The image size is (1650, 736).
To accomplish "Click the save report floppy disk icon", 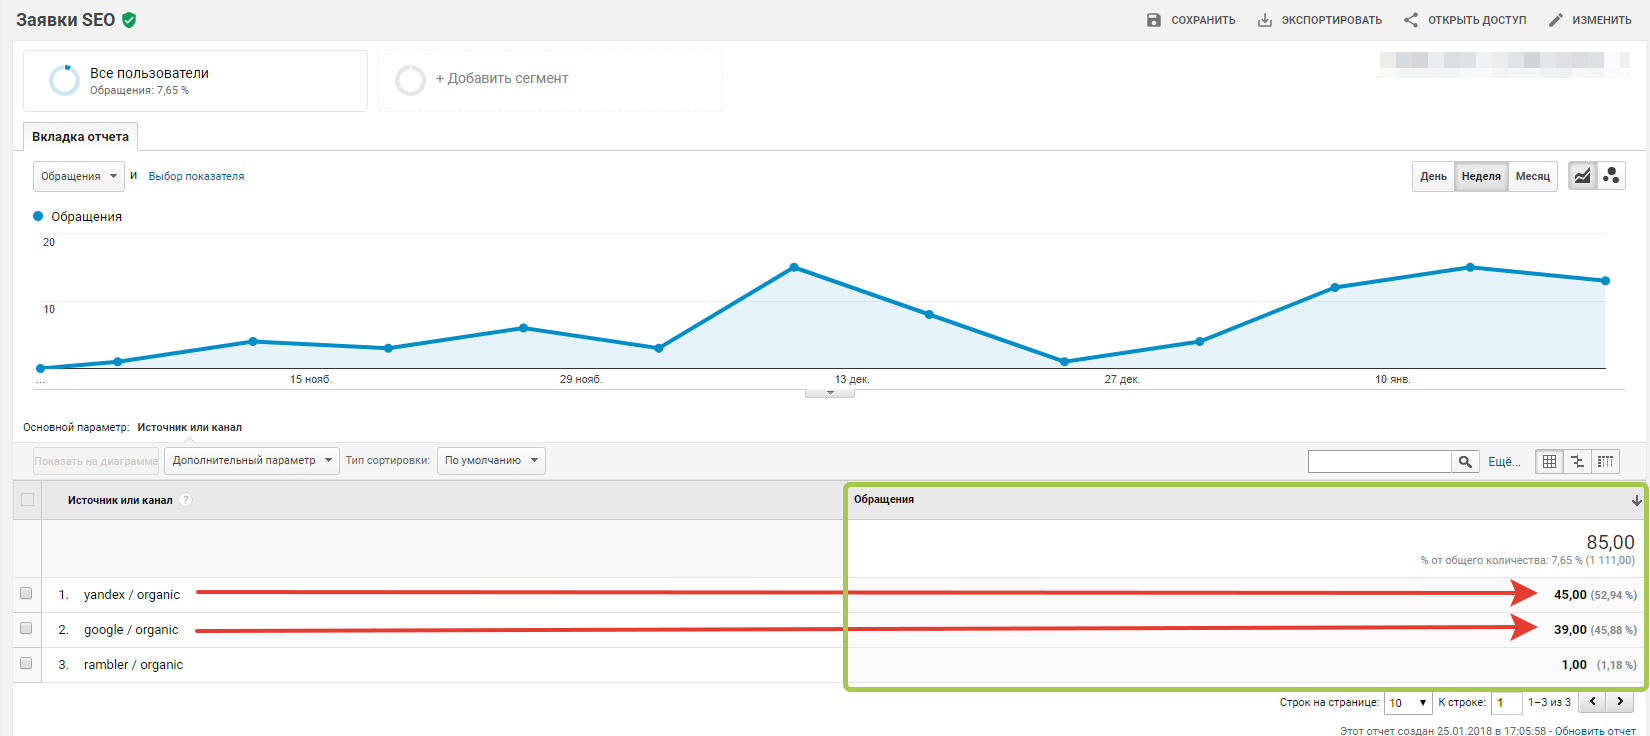I will [1154, 20].
